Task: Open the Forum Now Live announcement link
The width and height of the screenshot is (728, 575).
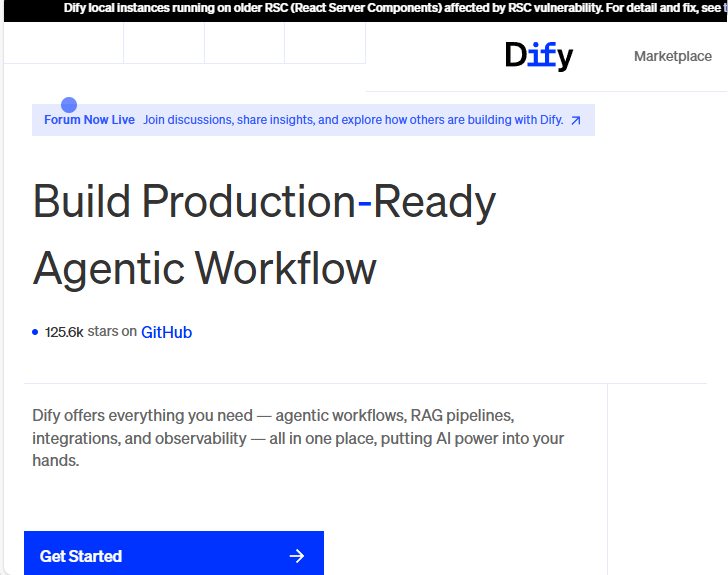Action: coord(313,120)
